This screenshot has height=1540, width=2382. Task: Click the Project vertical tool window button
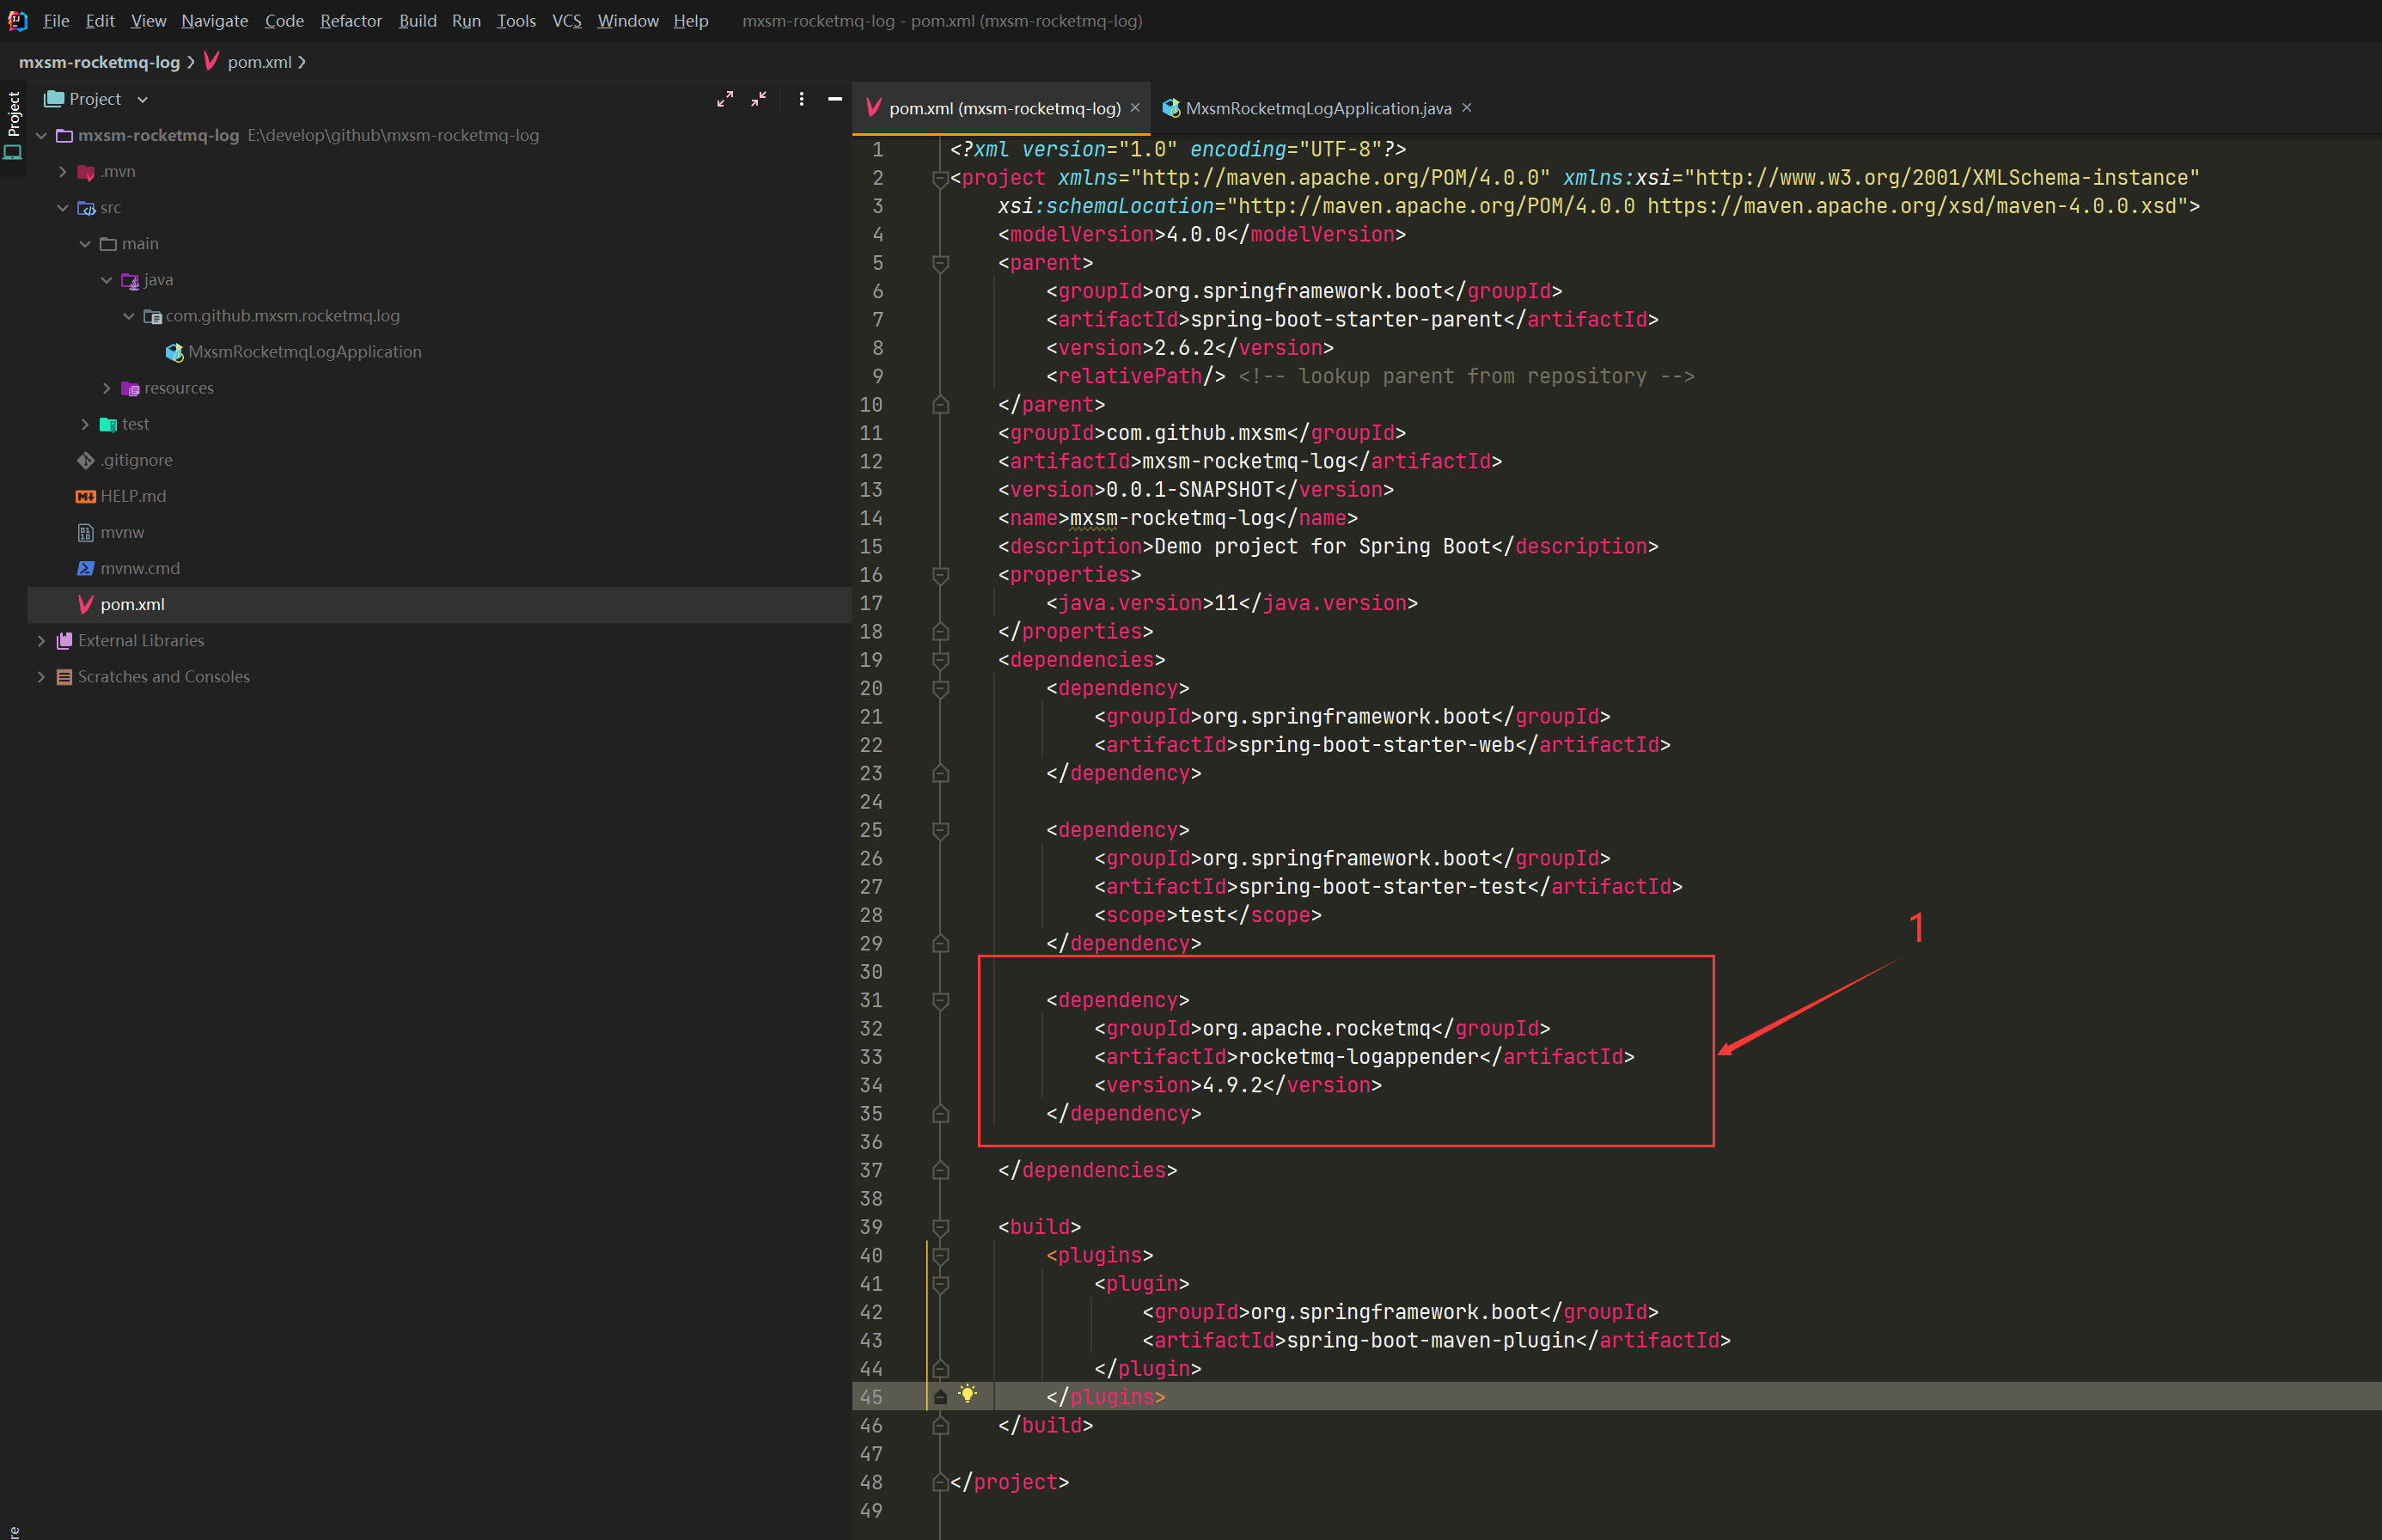click(x=13, y=114)
